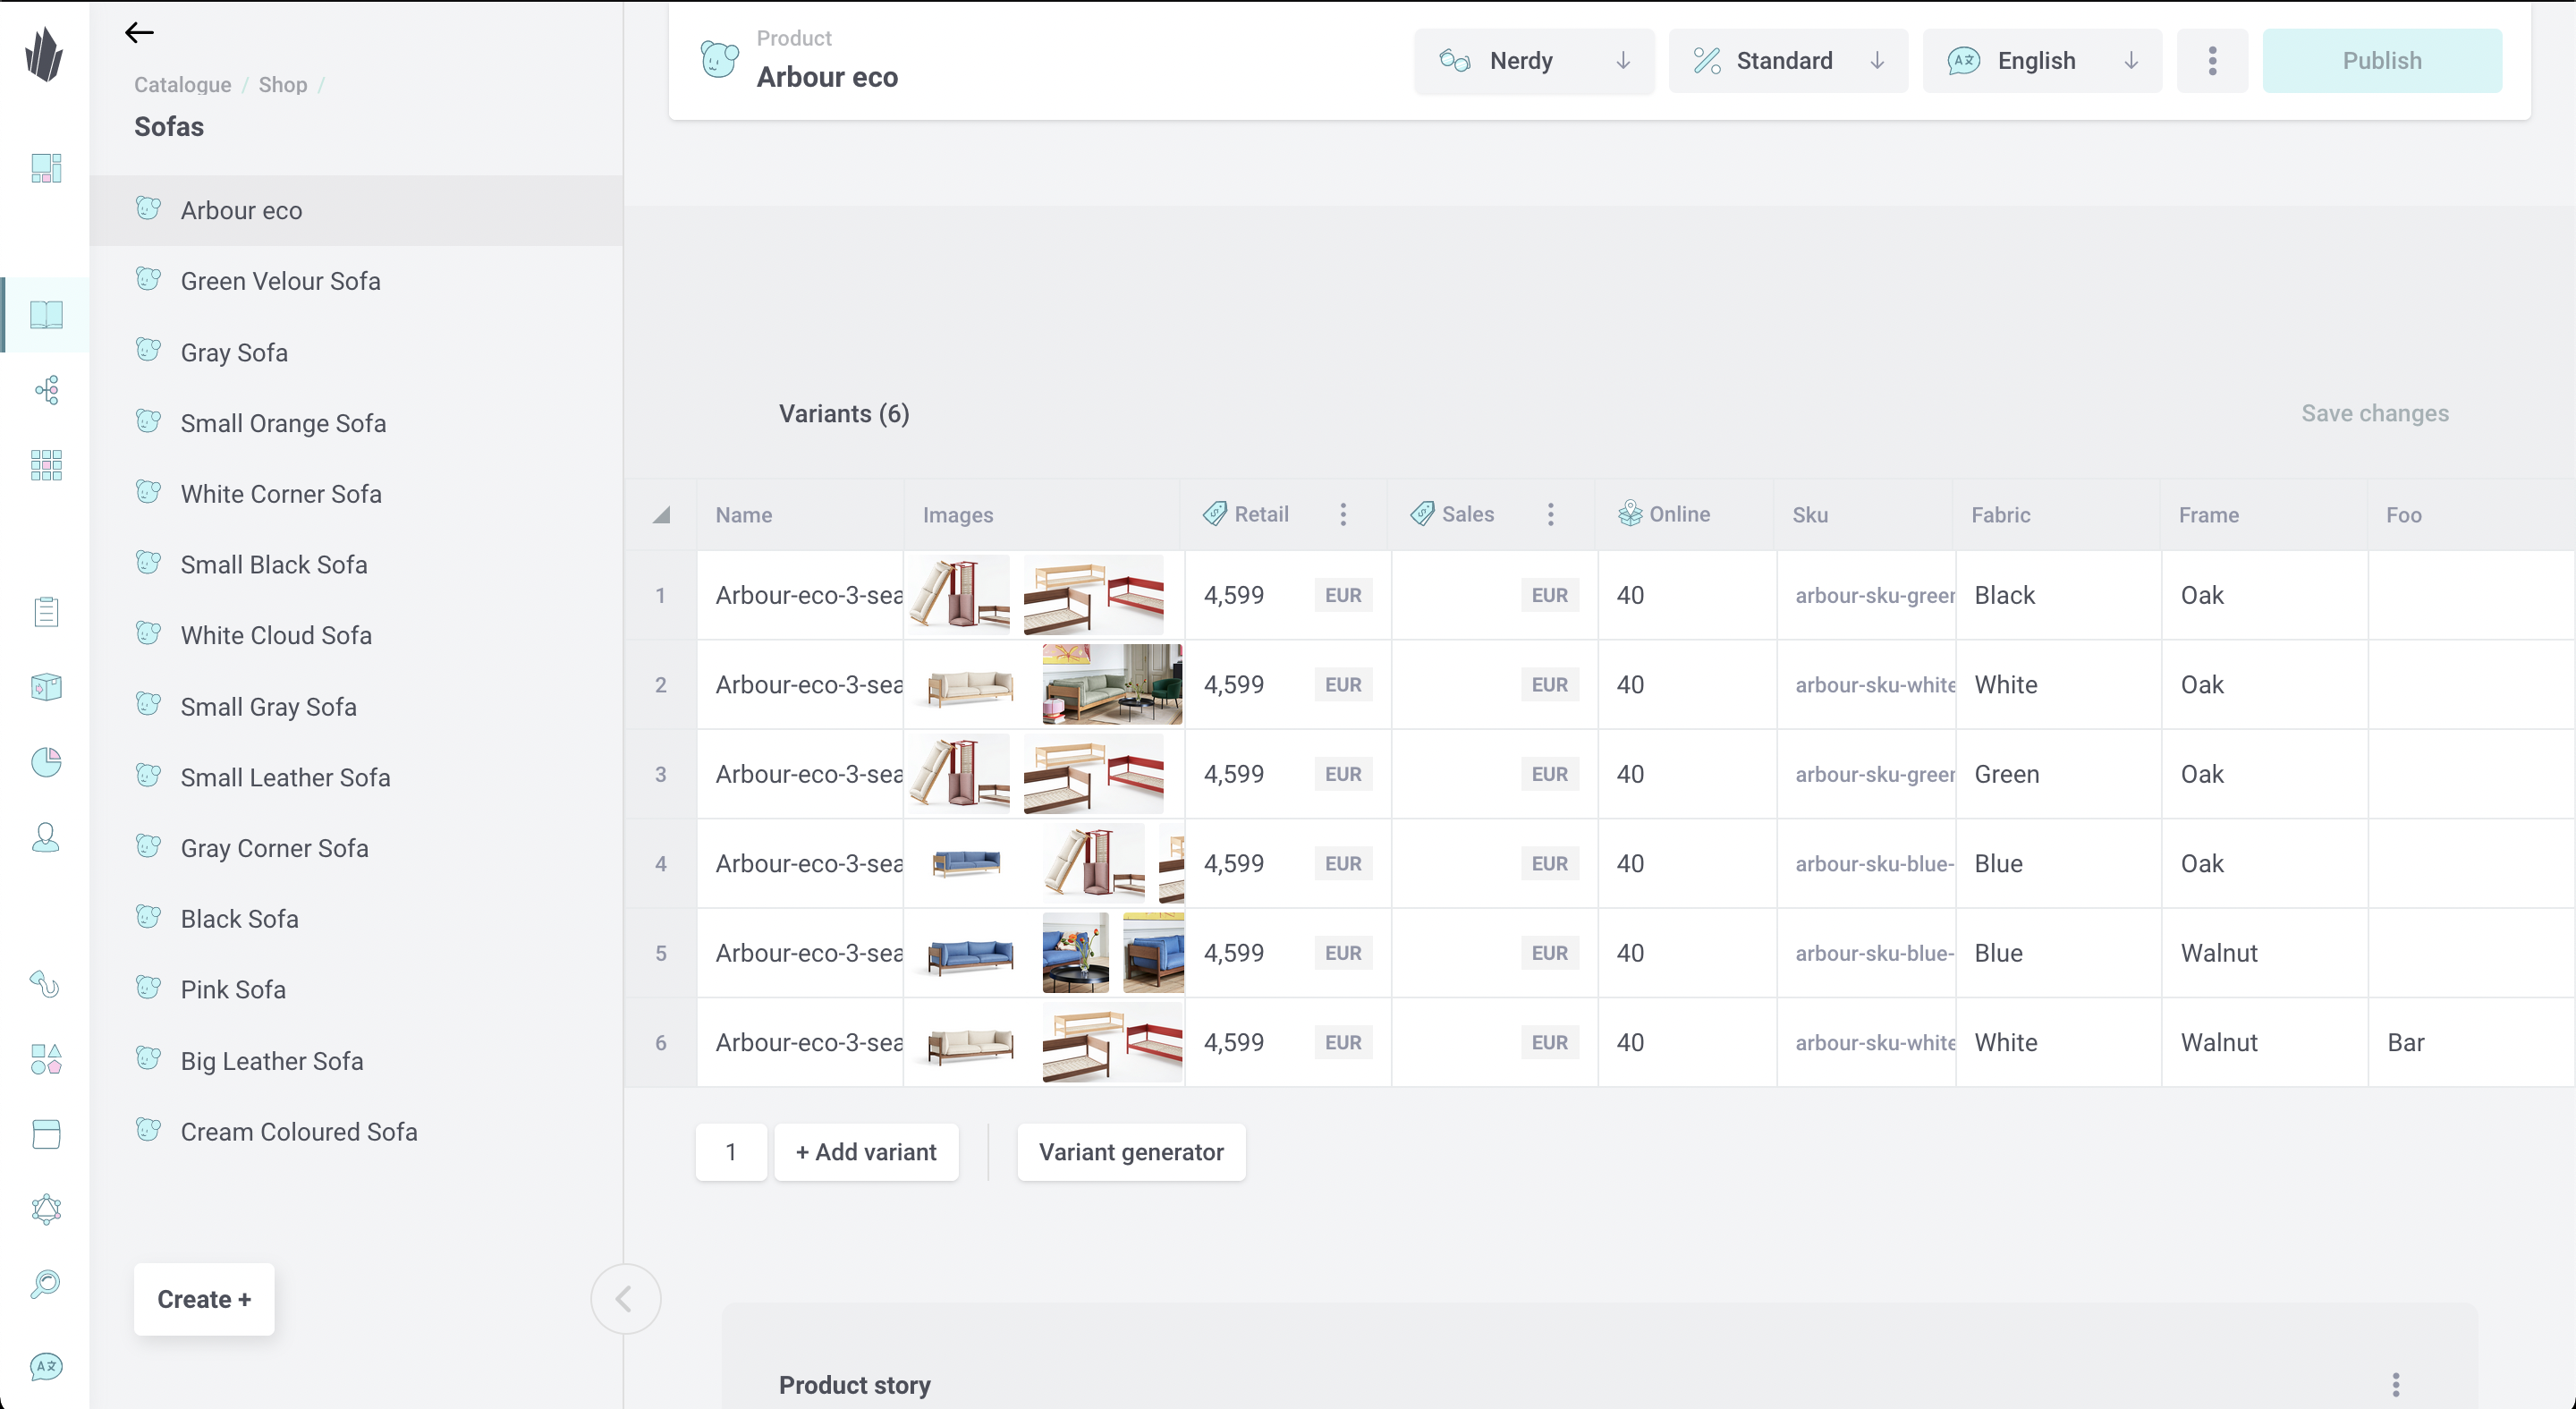Go to Shop breadcrumb link
The image size is (2576, 1409).
pos(283,85)
